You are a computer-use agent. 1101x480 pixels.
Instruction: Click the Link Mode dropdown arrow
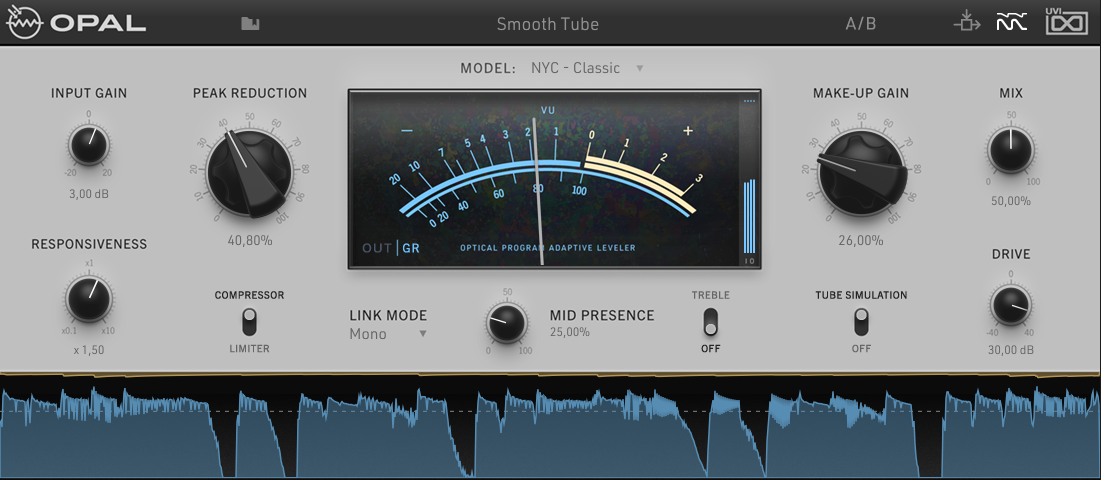[423, 333]
